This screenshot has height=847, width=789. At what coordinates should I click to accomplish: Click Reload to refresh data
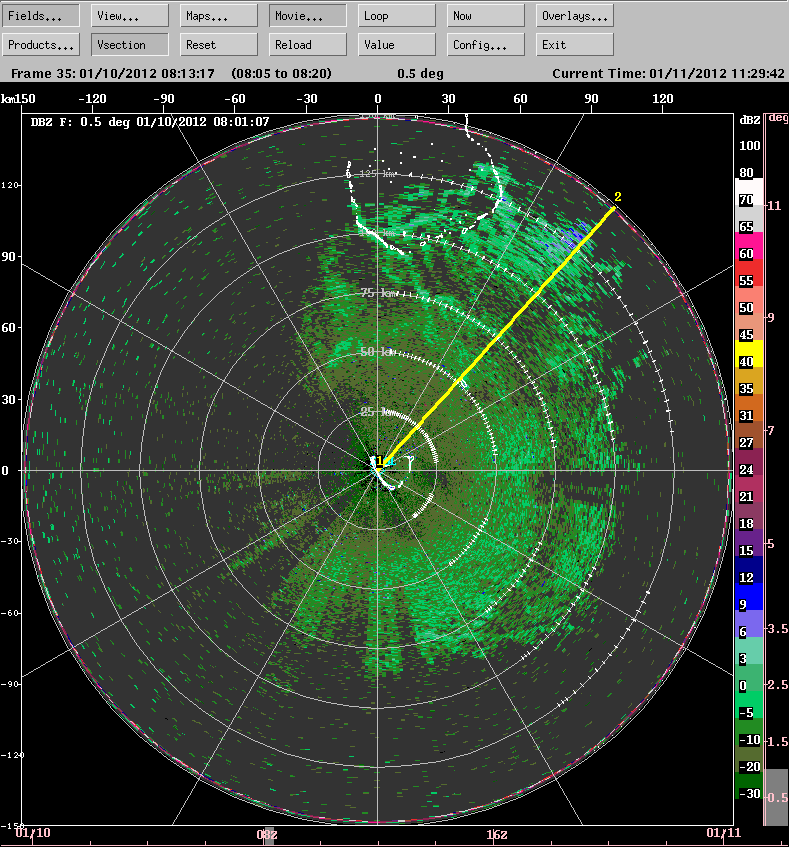(308, 45)
